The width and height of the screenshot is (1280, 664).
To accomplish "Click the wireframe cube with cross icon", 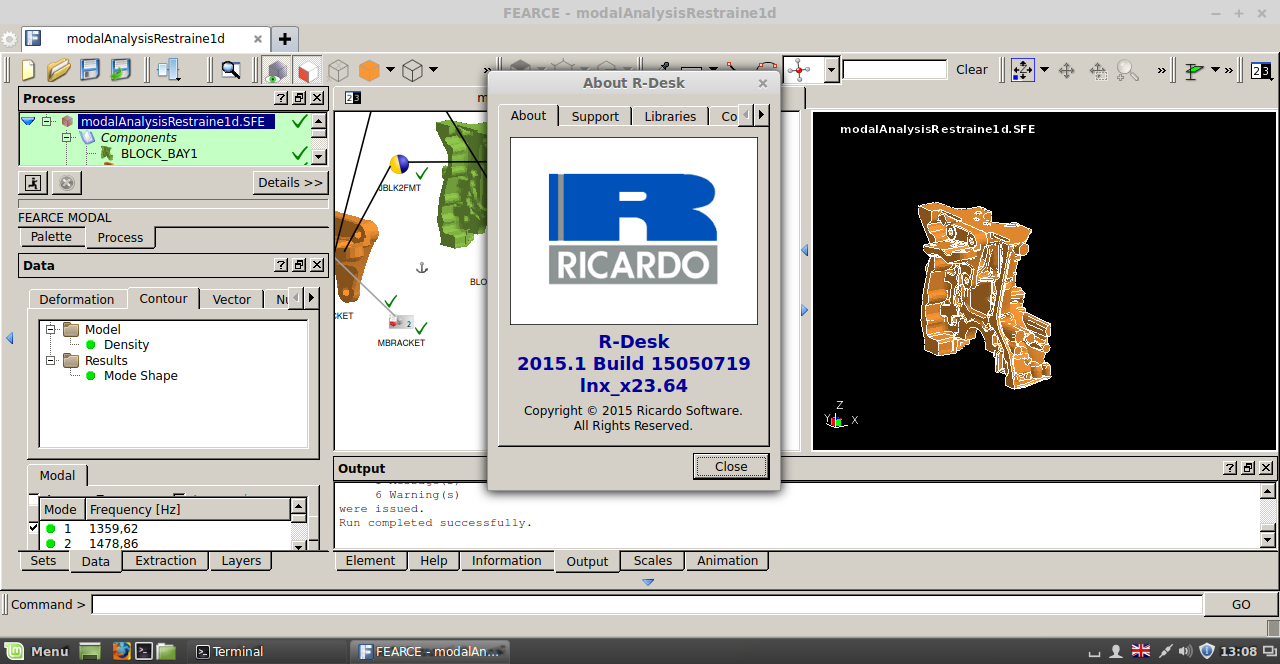I will tap(339, 71).
